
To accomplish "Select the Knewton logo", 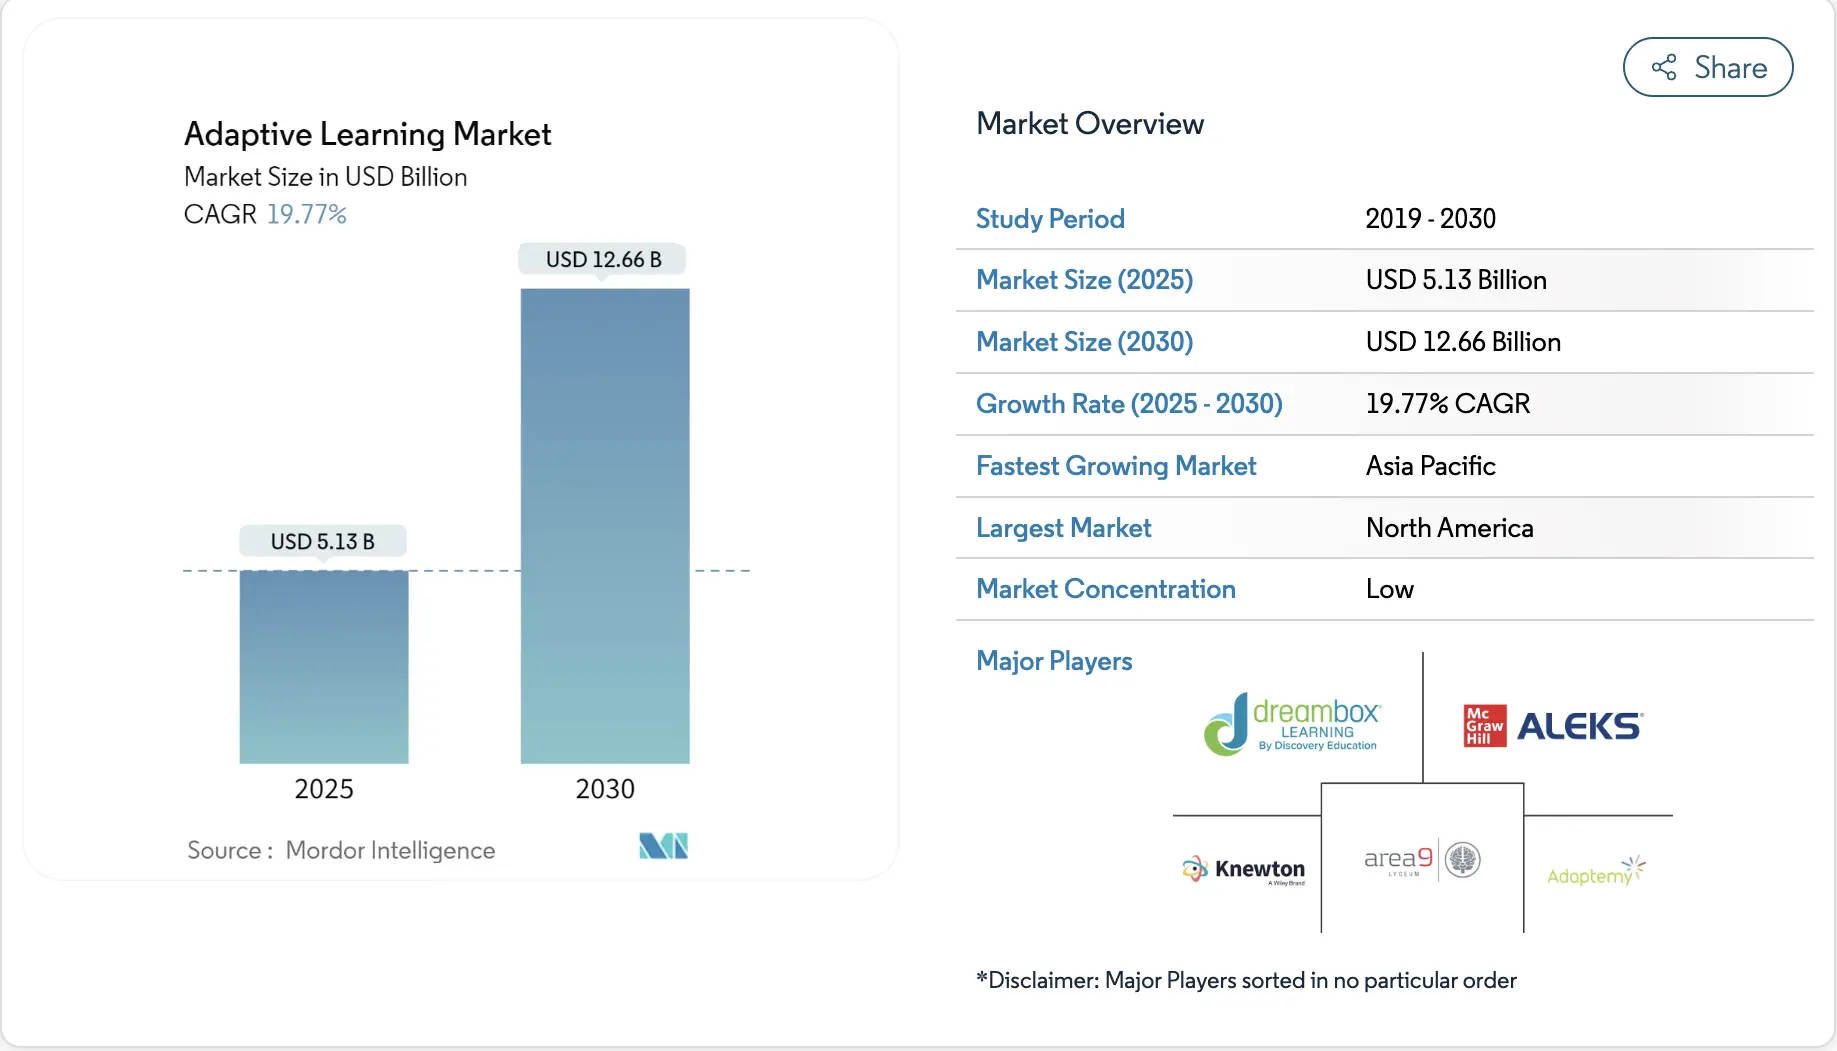I will tap(1243, 868).
